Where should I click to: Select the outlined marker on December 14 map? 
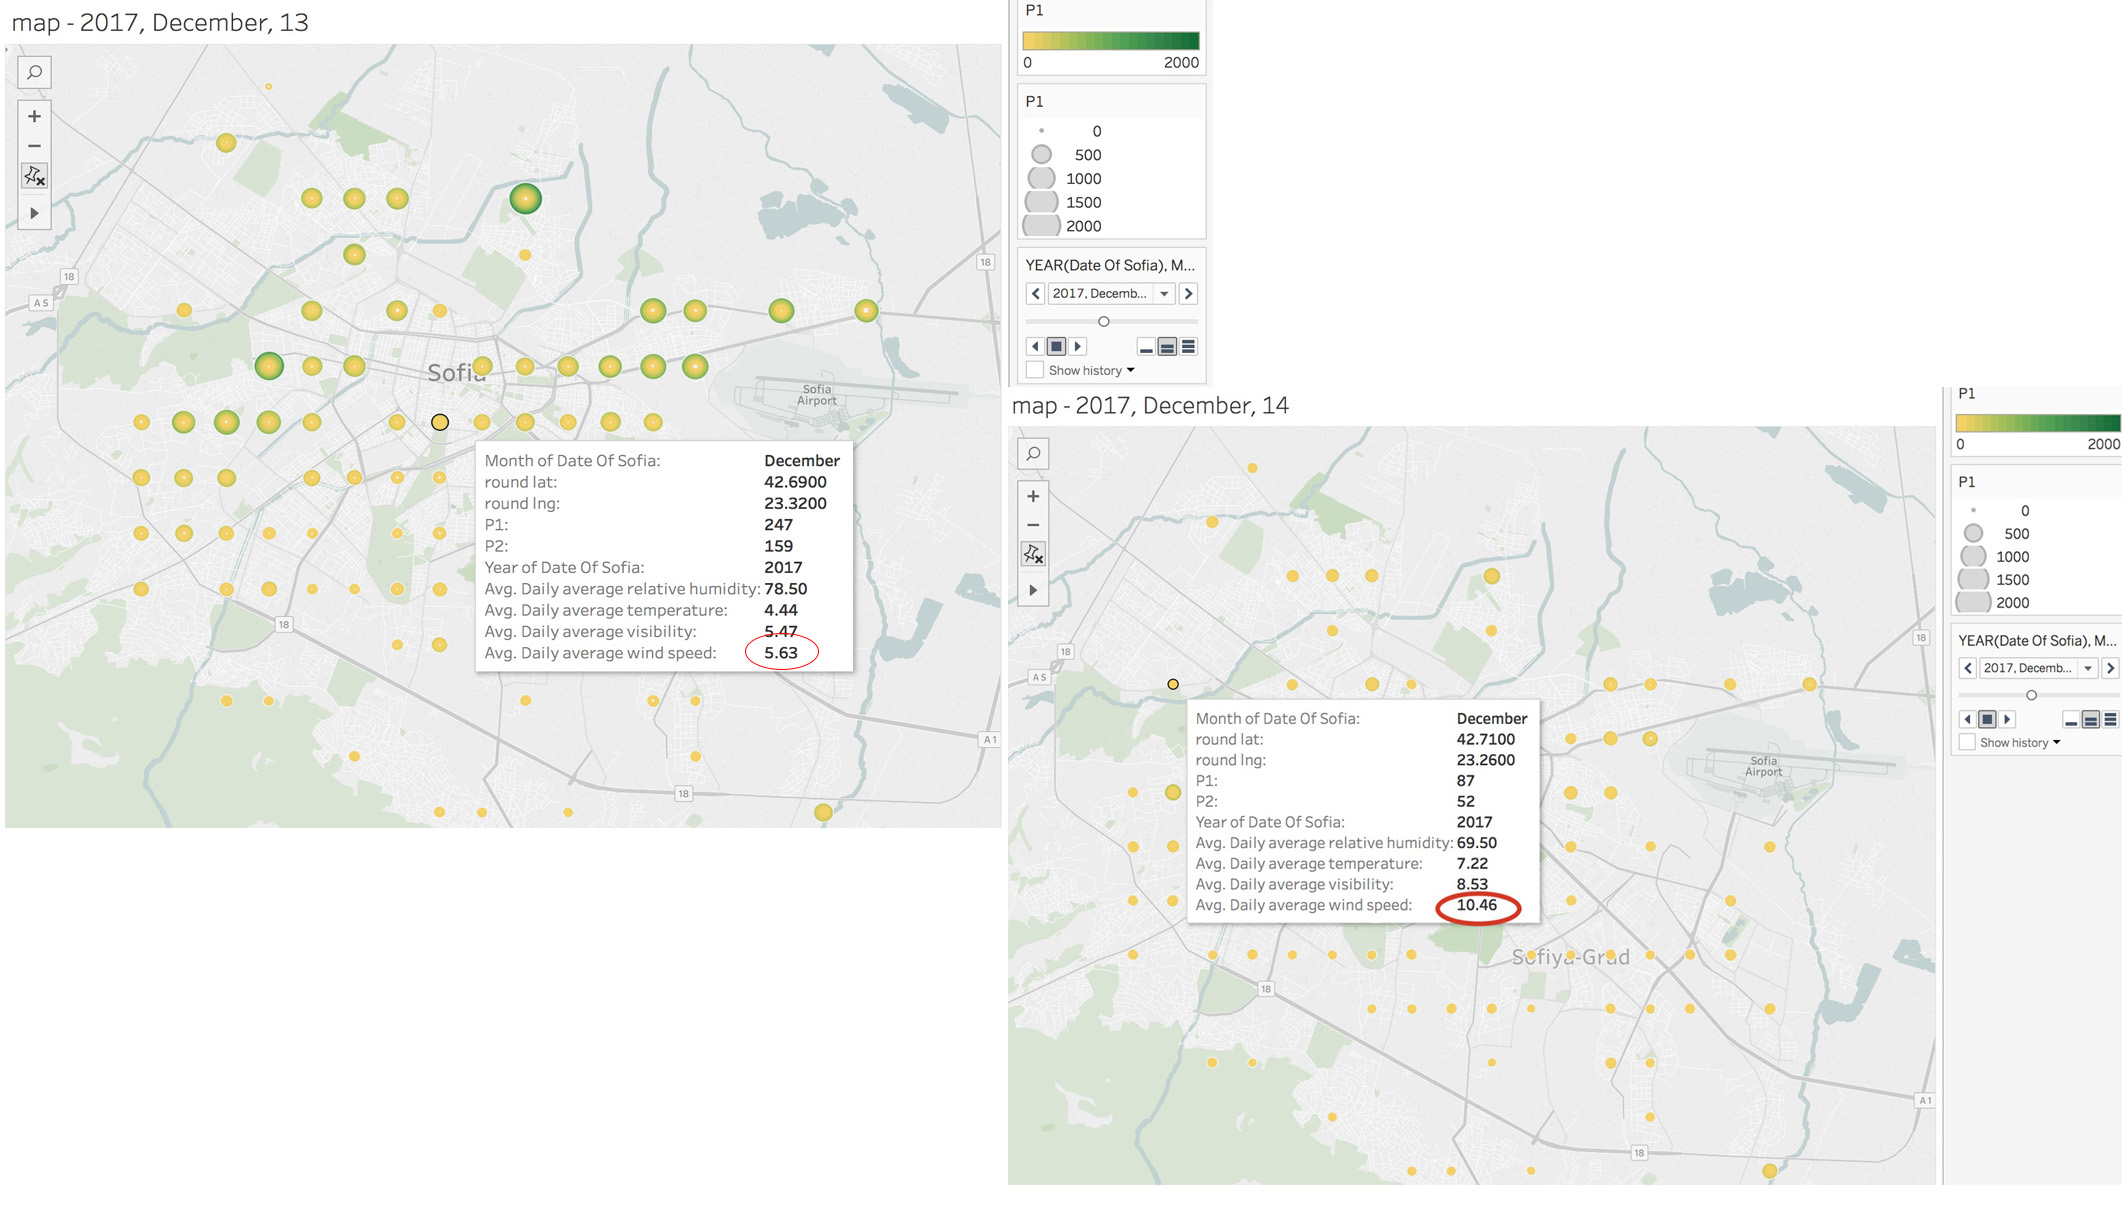1173,684
